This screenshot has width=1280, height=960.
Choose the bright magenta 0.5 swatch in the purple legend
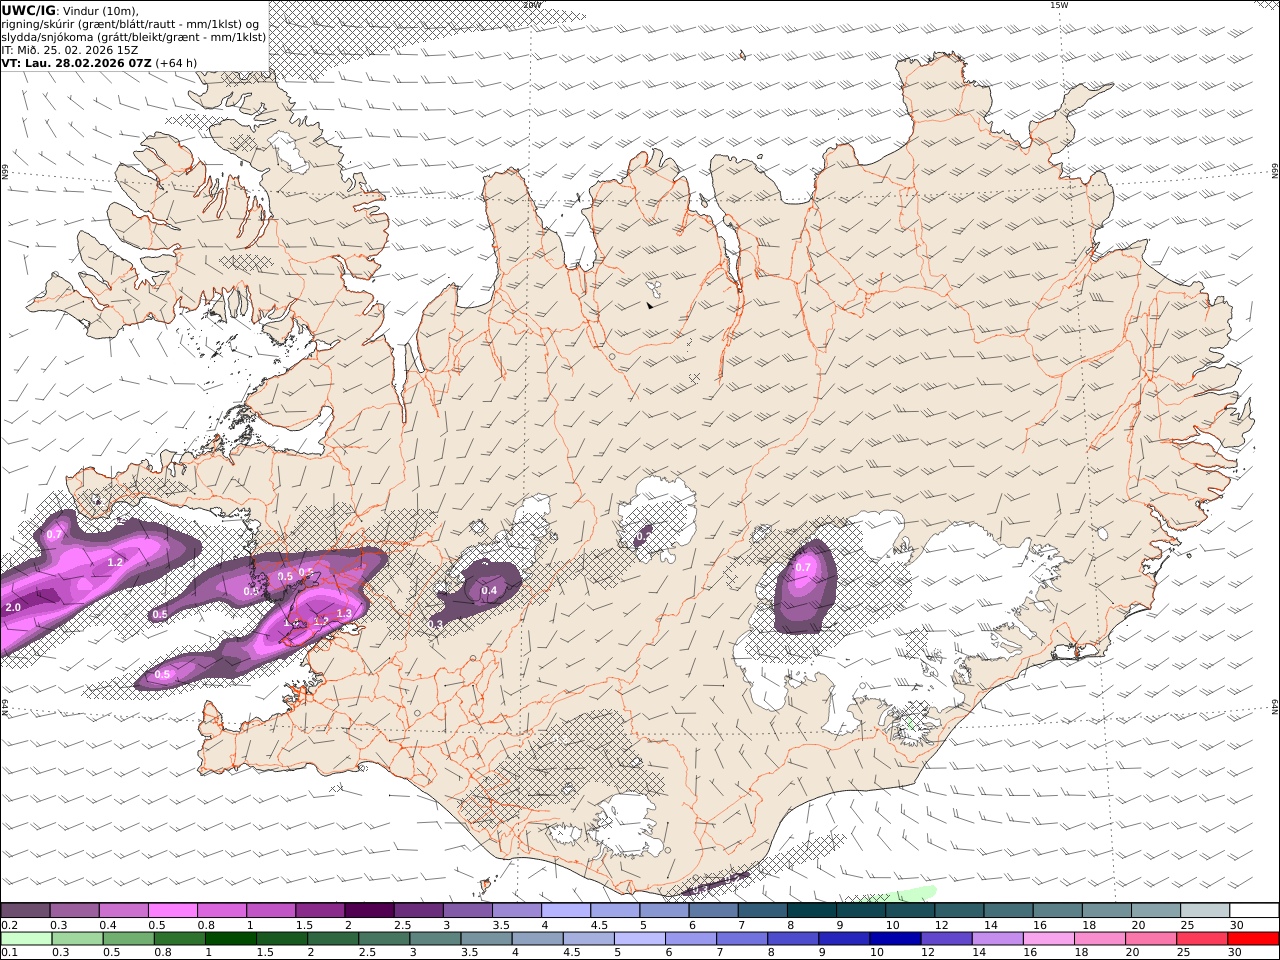point(172,911)
